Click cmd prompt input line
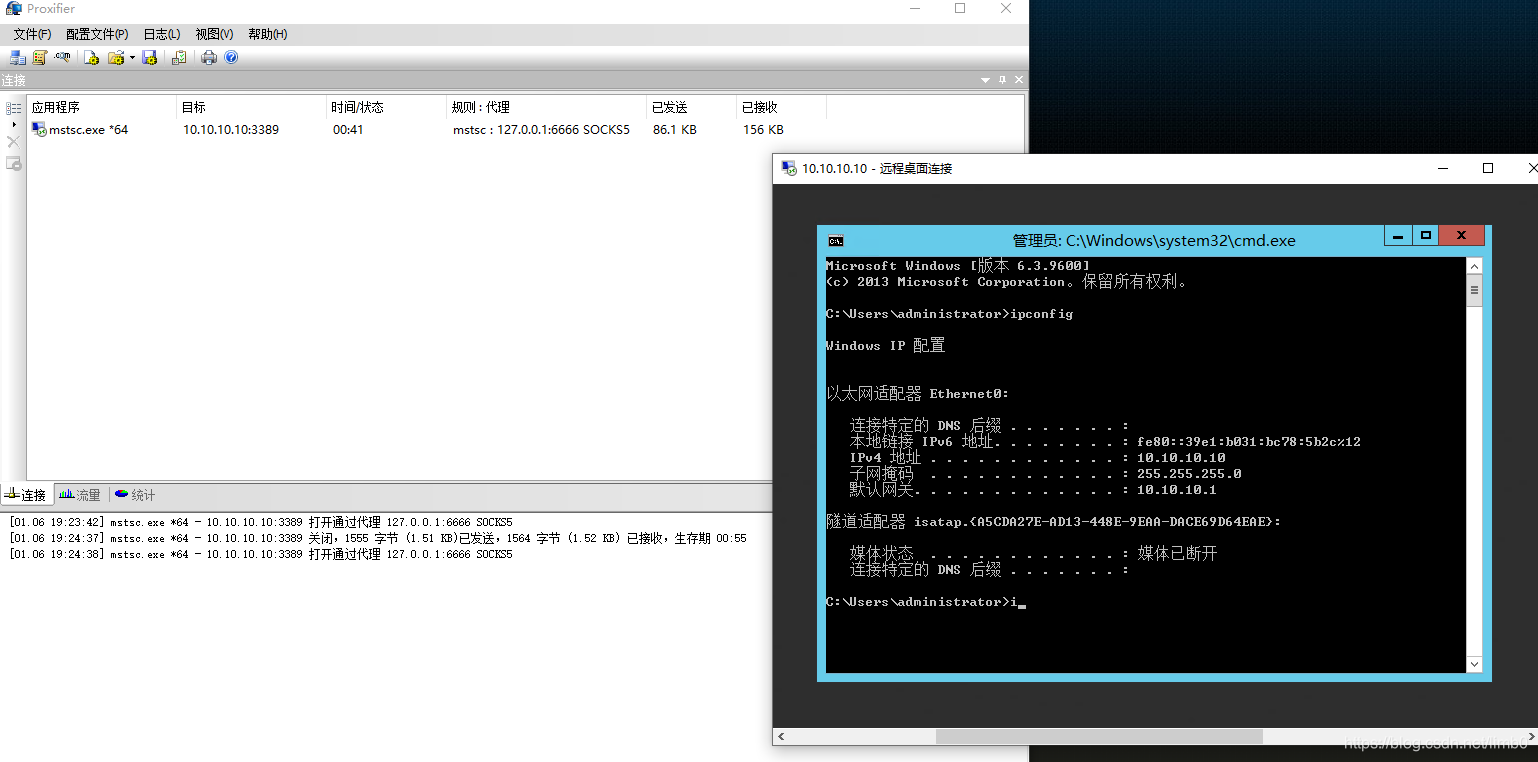1538x762 pixels. point(927,602)
